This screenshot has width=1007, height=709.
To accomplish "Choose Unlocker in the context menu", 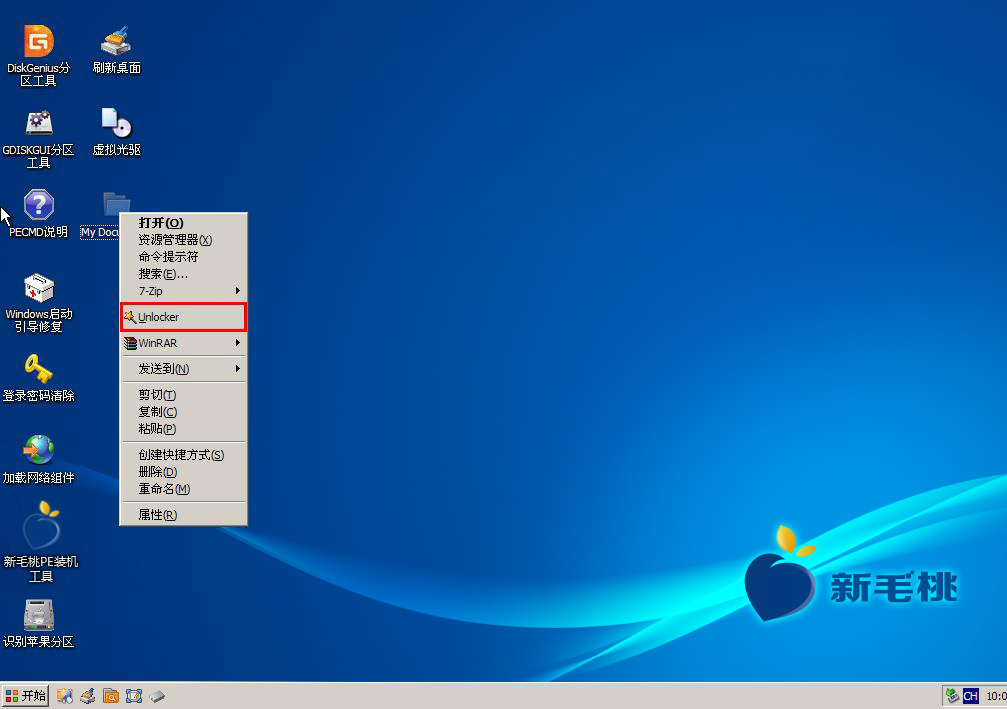I will click(184, 317).
